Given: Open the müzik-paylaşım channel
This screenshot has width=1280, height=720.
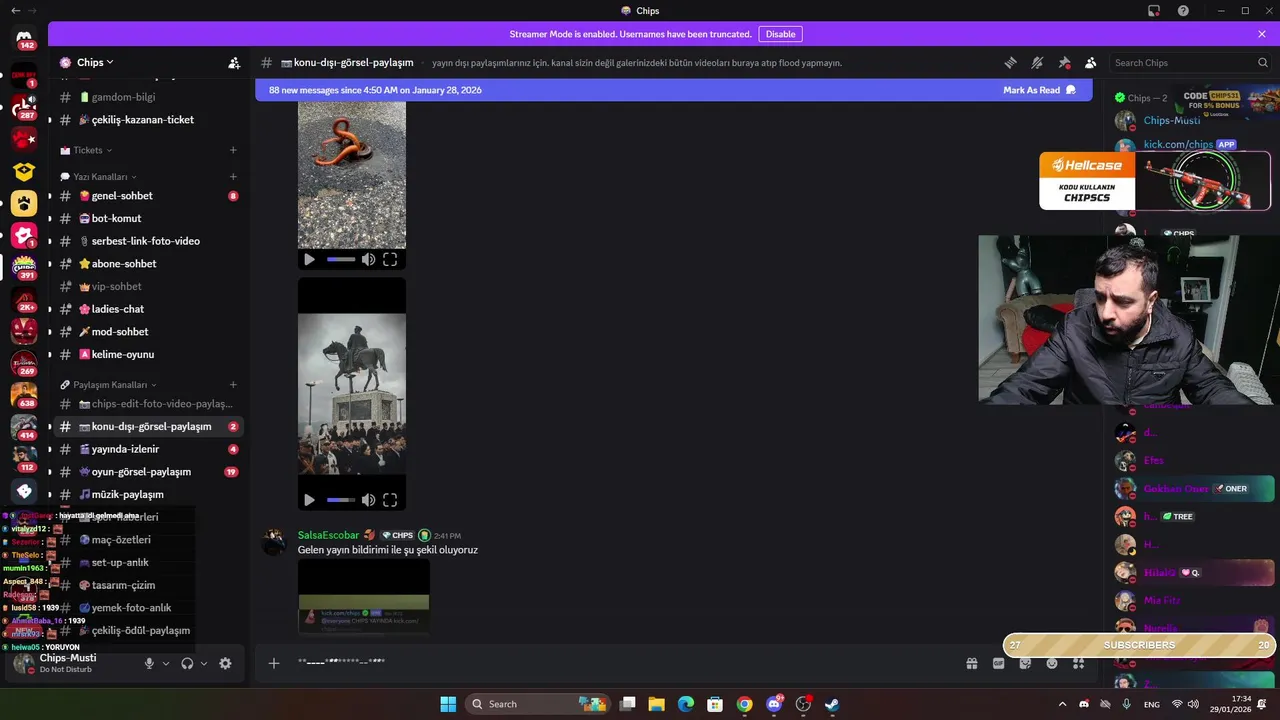Looking at the screenshot, I should point(148,494).
